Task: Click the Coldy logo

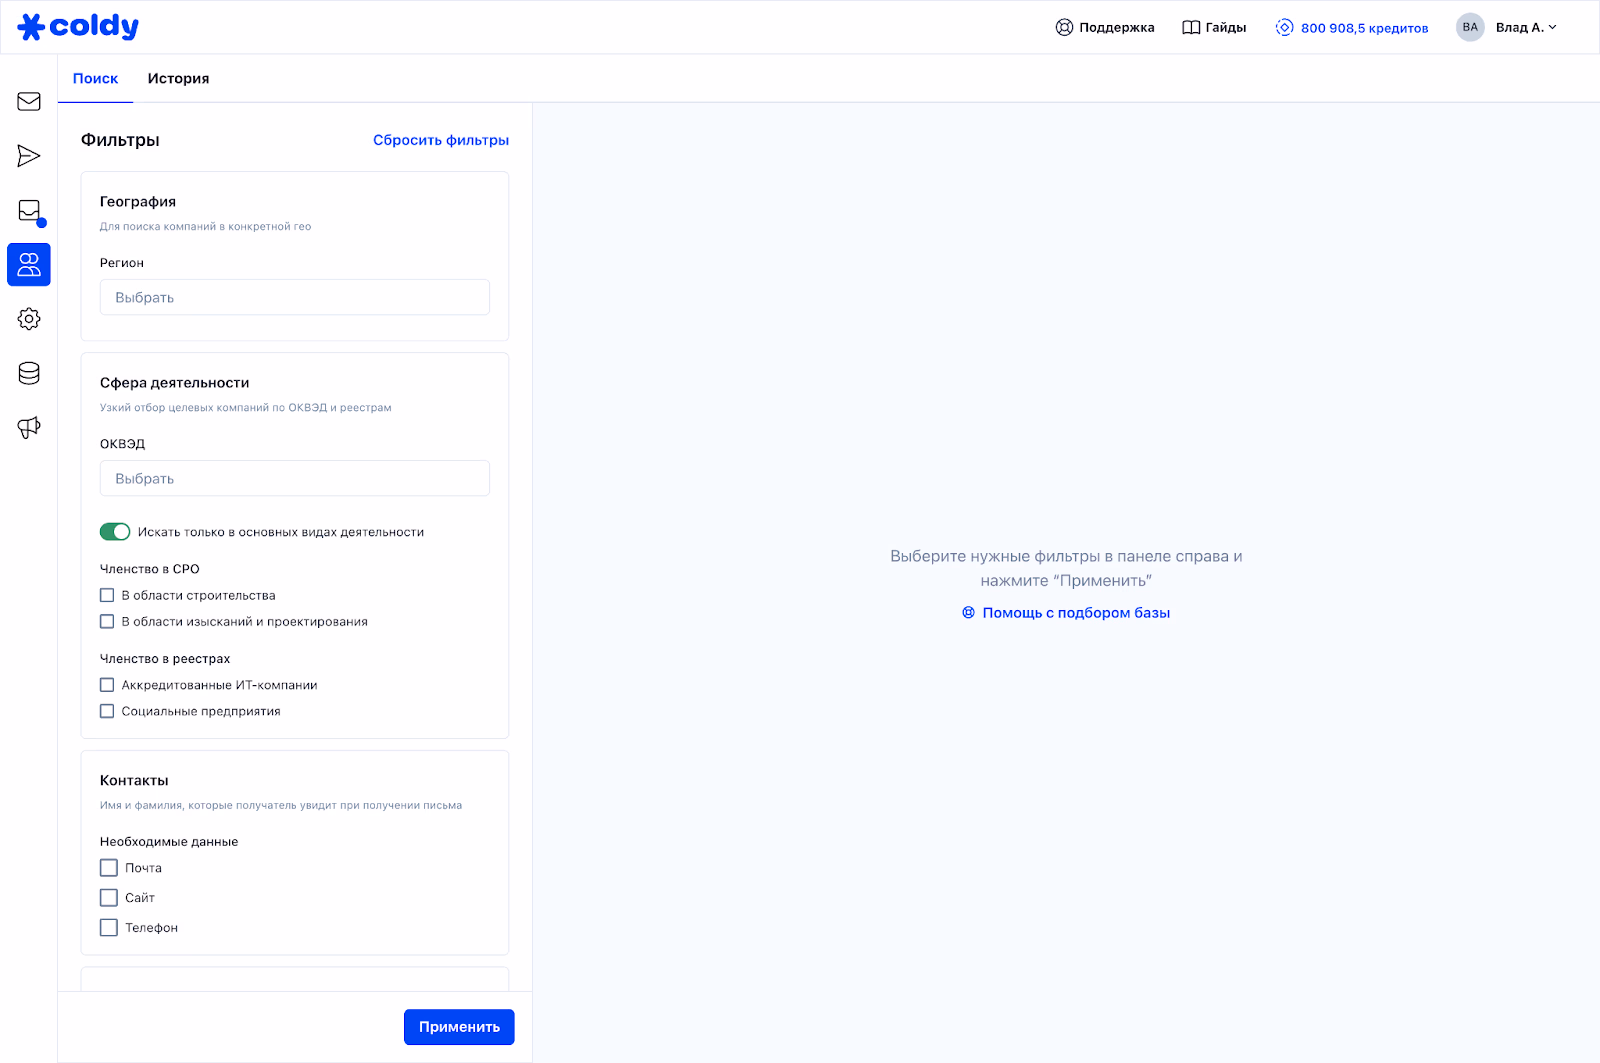Action: 79,27
